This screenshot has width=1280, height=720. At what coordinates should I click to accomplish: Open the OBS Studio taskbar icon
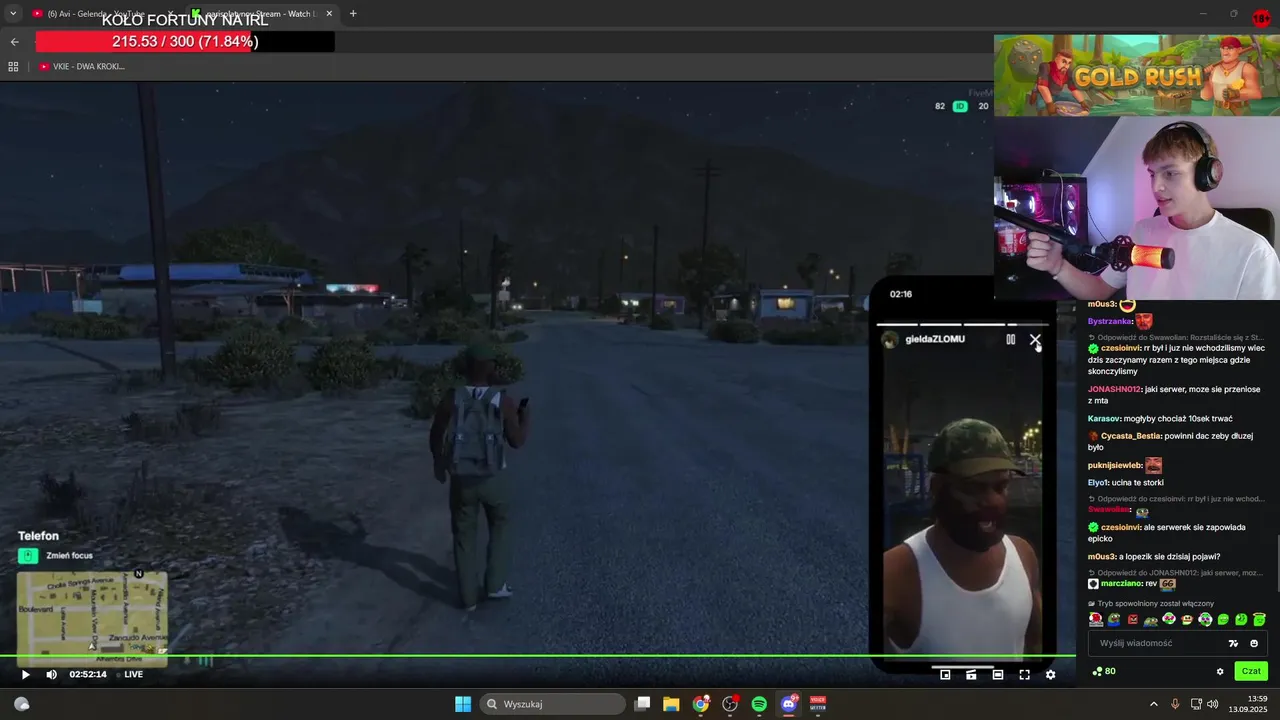tap(730, 704)
